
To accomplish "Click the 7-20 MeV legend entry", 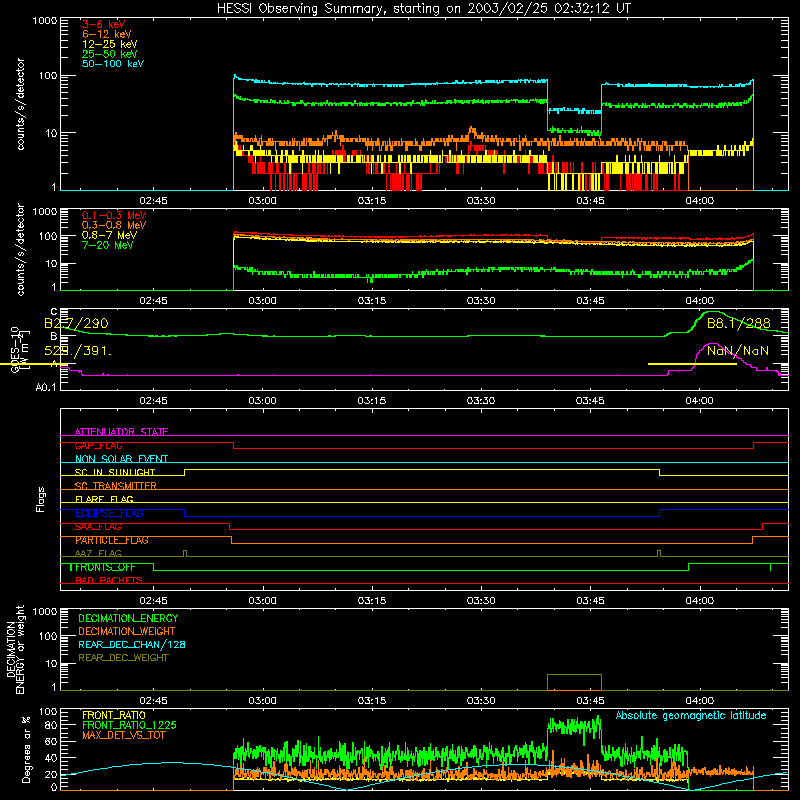I will [x=107, y=245].
